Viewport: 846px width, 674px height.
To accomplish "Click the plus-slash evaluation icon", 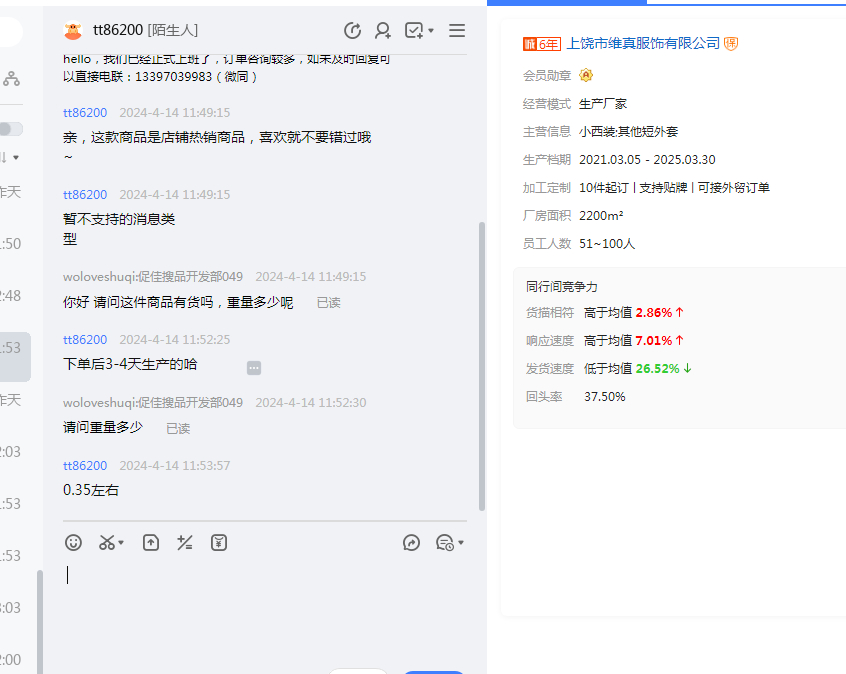I will click(x=185, y=542).
